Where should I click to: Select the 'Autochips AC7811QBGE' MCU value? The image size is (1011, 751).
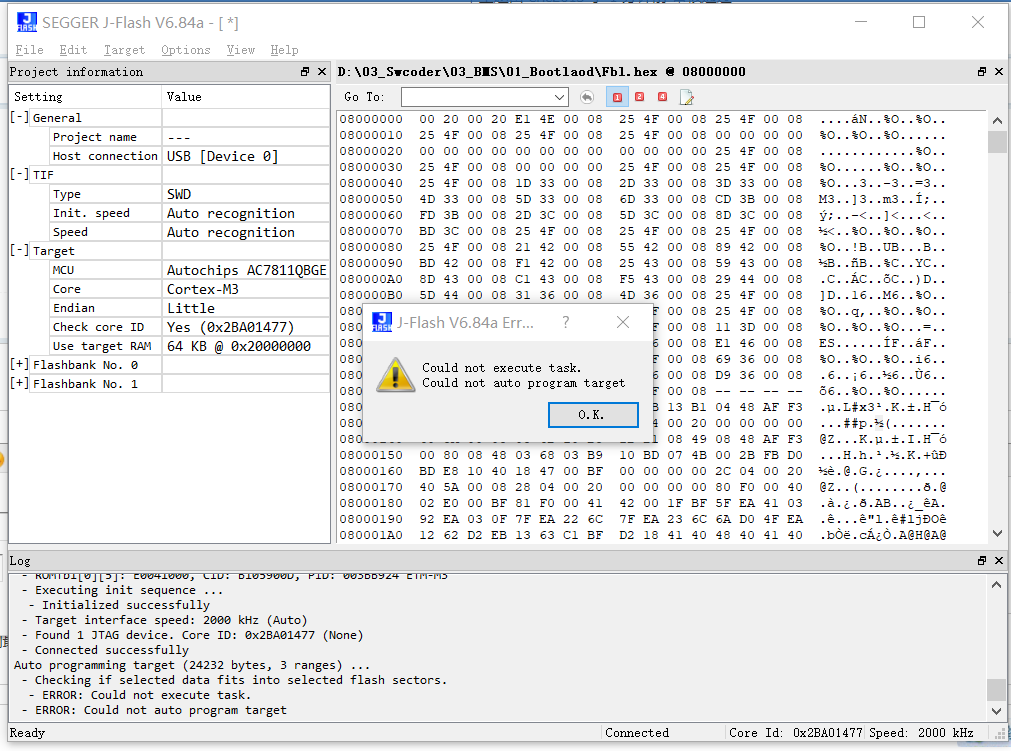click(x=247, y=270)
